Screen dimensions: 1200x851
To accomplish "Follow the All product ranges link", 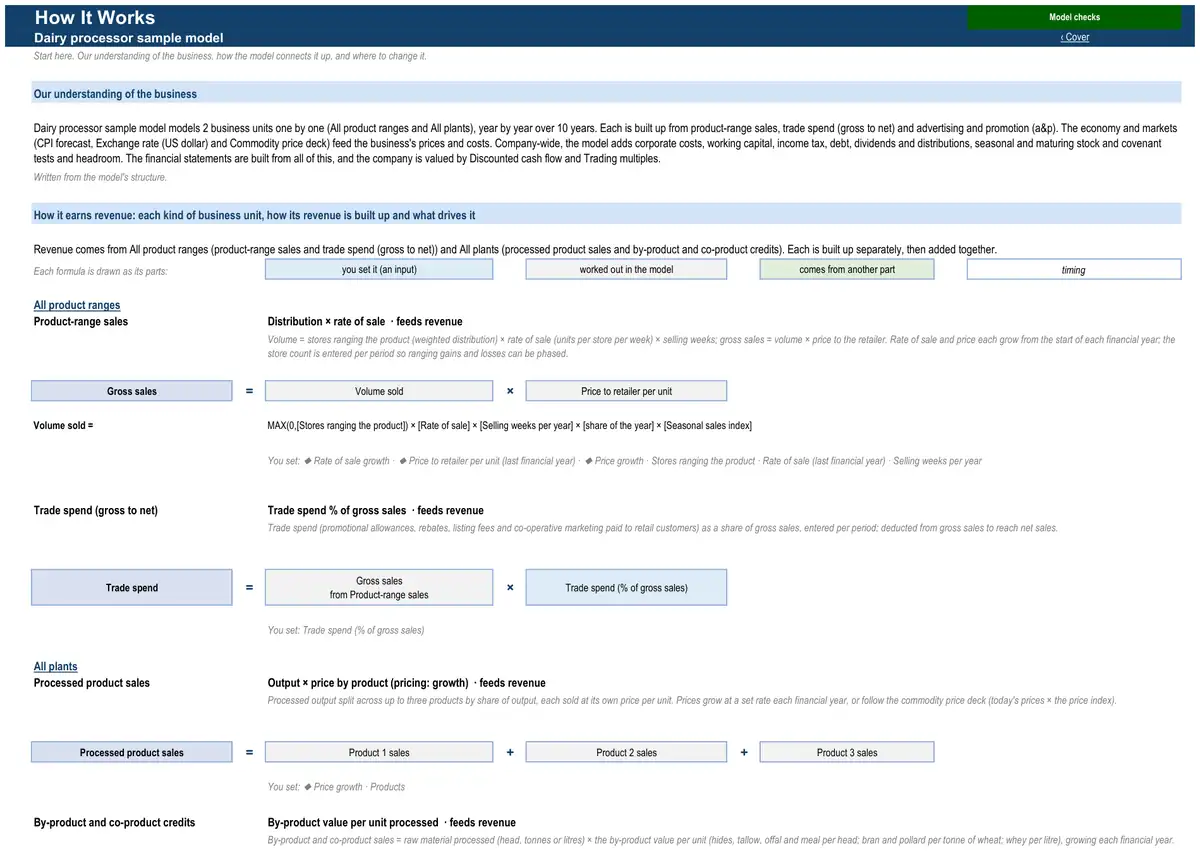I will click(x=77, y=305).
